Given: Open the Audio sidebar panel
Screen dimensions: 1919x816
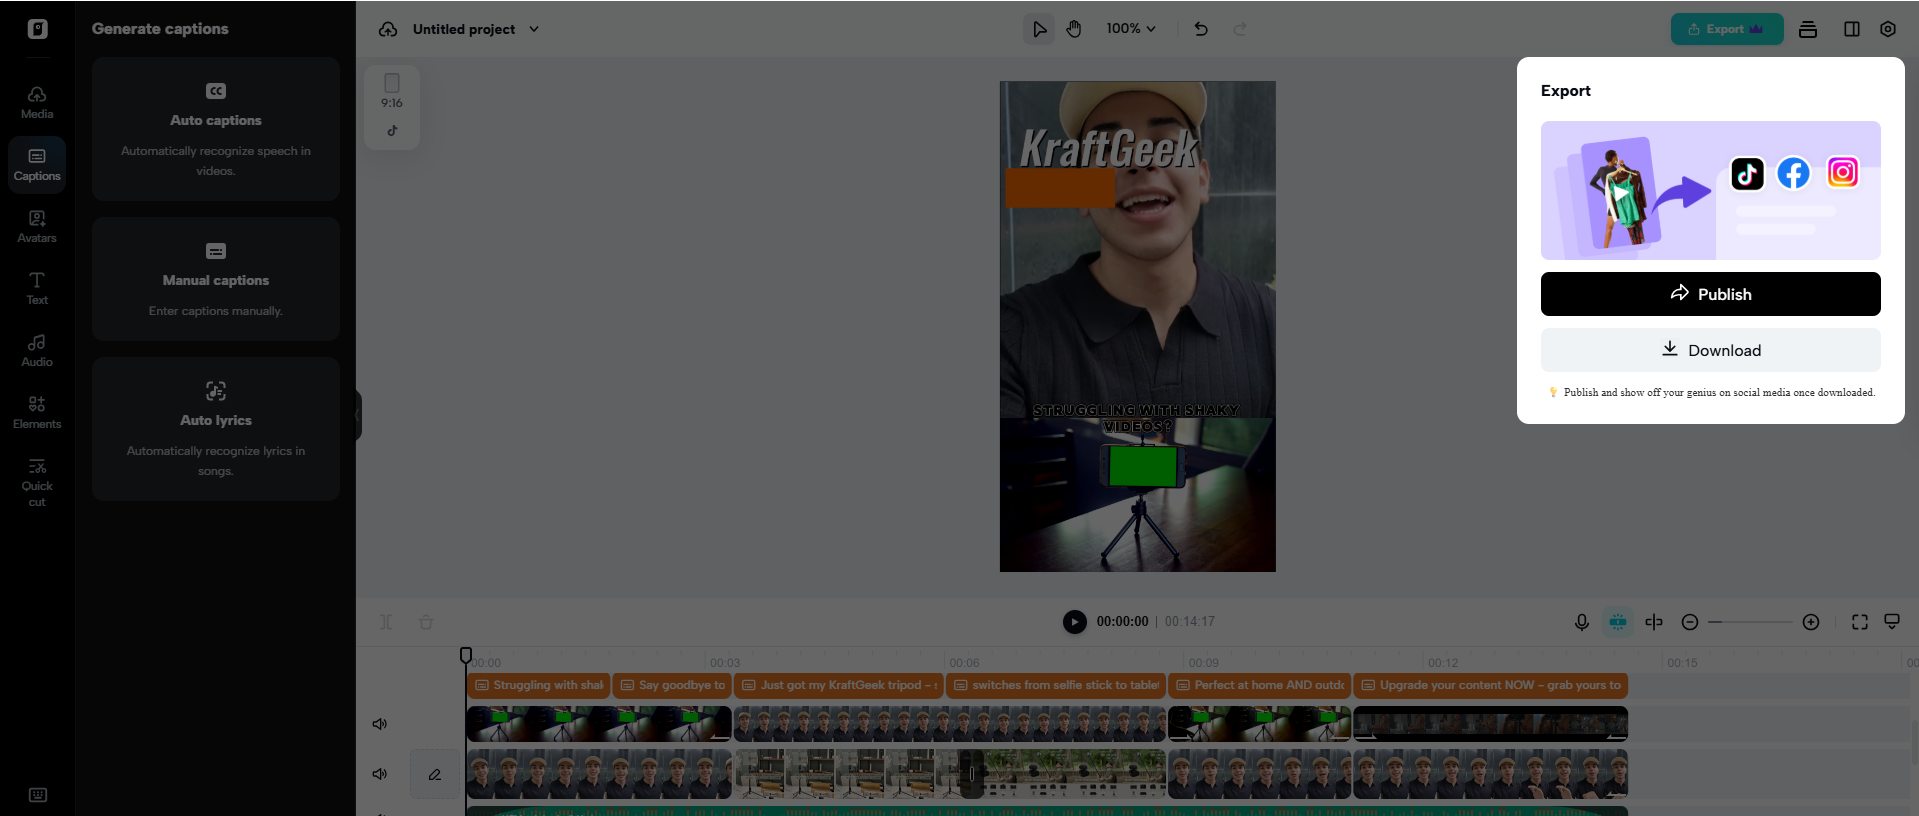Looking at the screenshot, I should click(37, 350).
